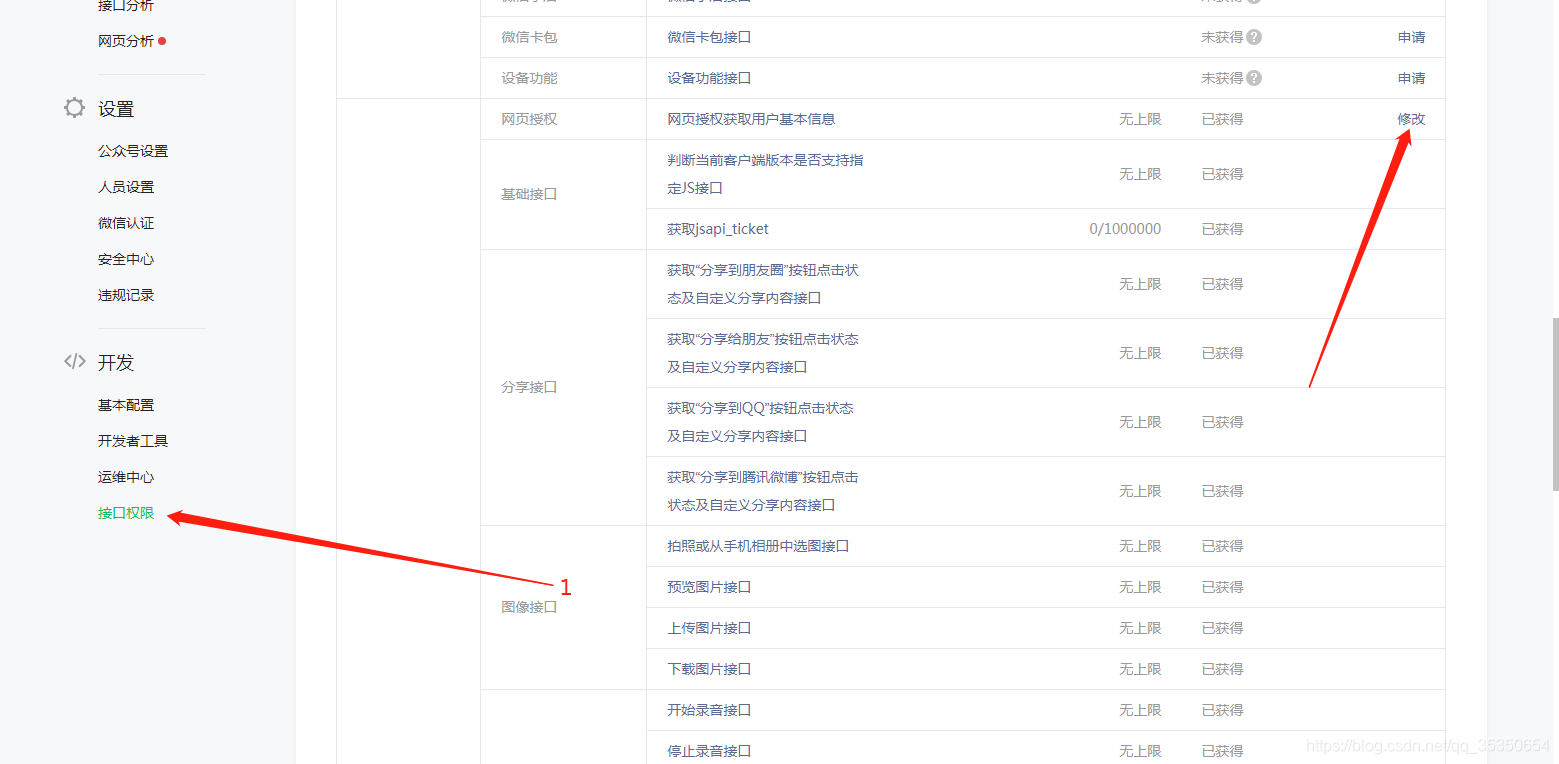
Task: Click 基础接口 category cell
Action: point(529,194)
